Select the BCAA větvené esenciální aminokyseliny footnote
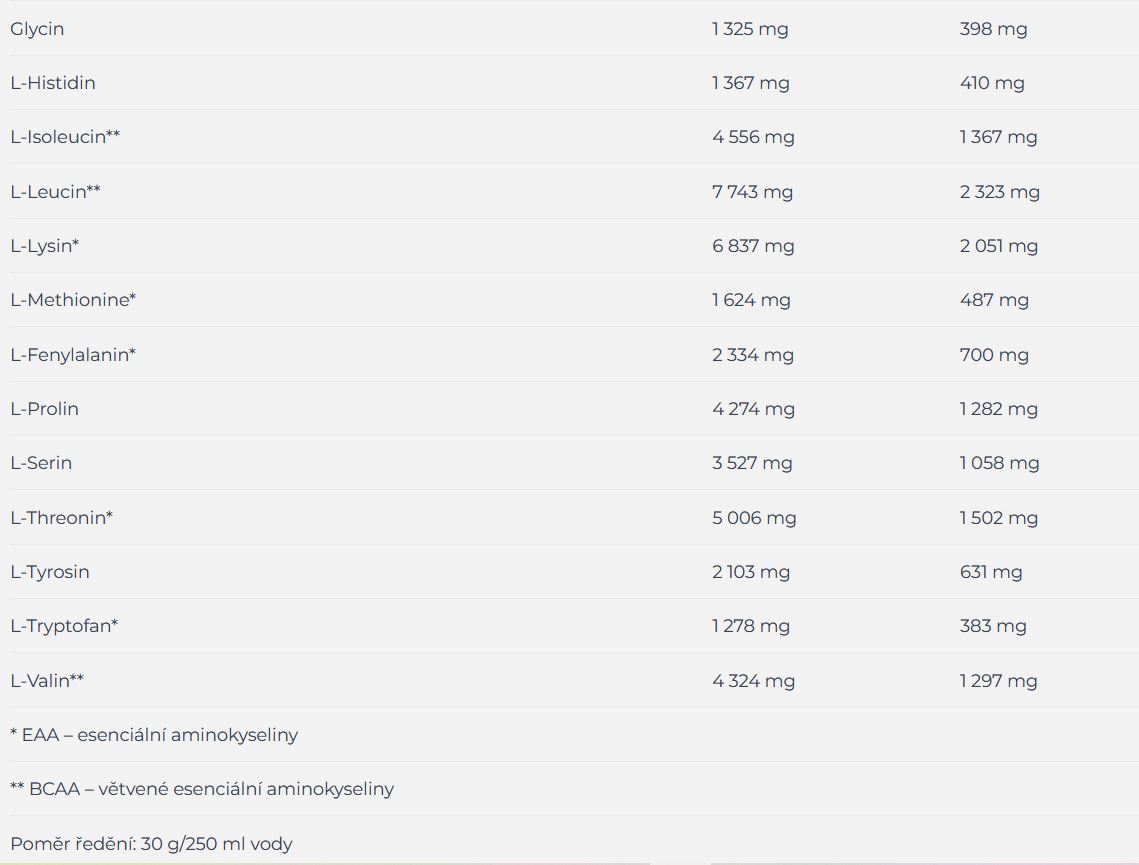1139x865 pixels. [x=202, y=789]
